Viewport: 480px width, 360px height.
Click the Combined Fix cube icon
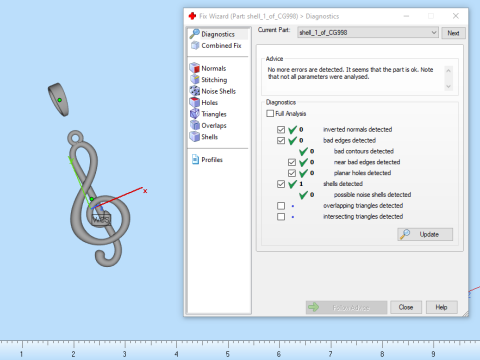(x=195, y=45)
